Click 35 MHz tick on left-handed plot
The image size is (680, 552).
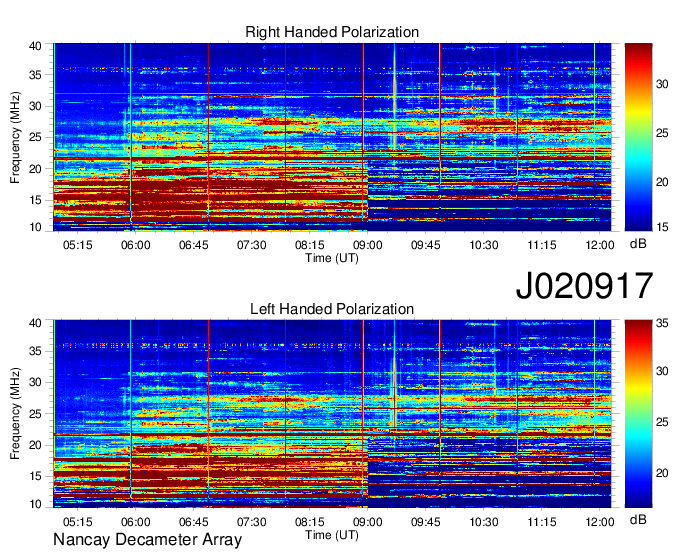click(35, 351)
